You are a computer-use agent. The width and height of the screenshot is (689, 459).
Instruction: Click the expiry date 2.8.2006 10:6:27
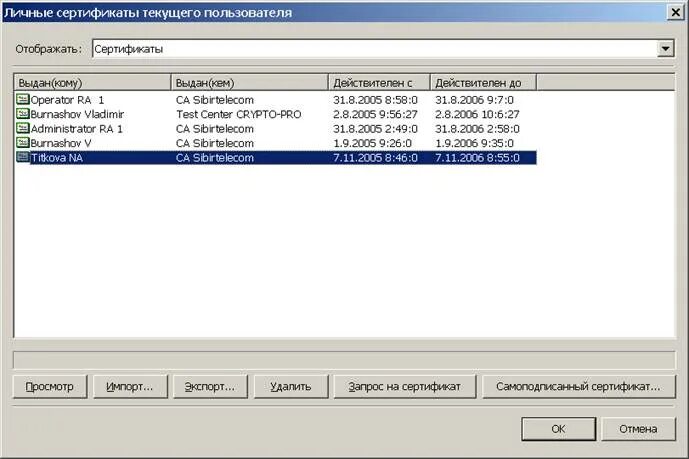click(477, 114)
